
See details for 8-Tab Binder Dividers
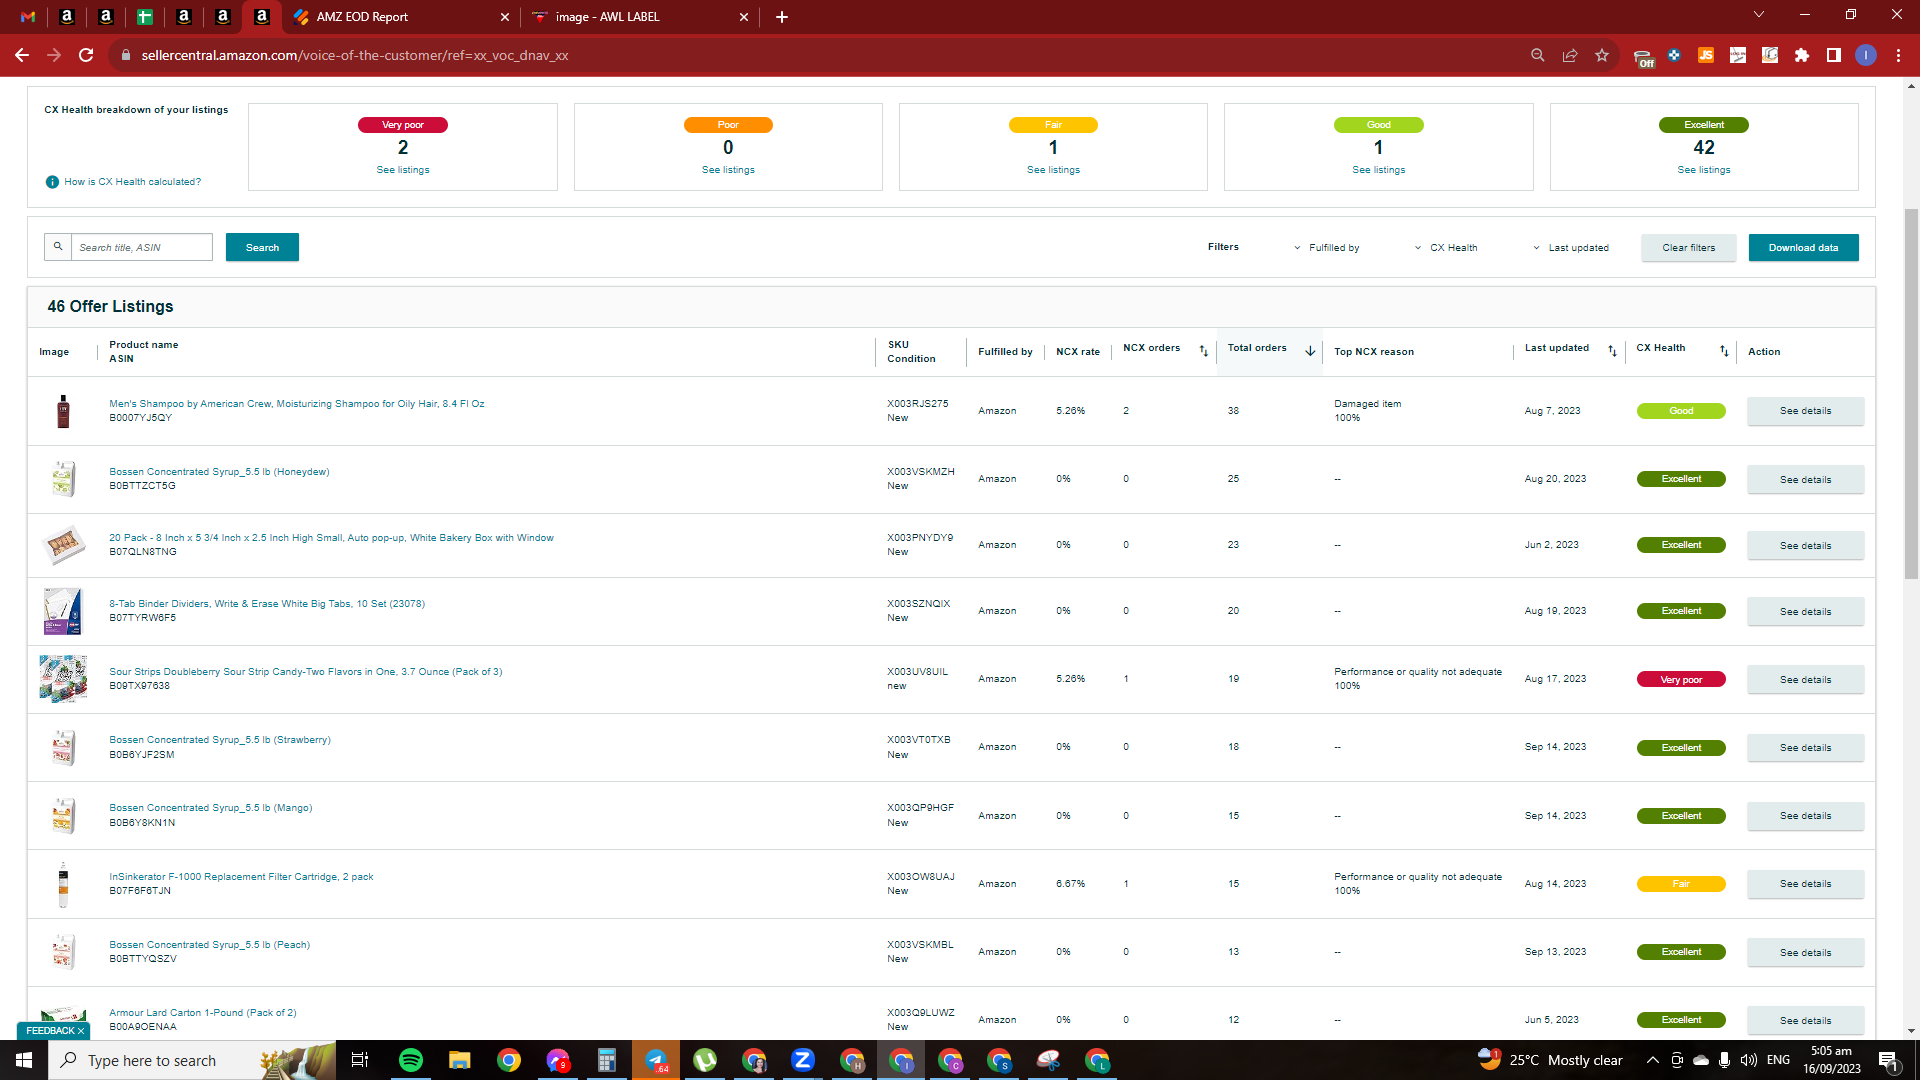(x=1805, y=612)
